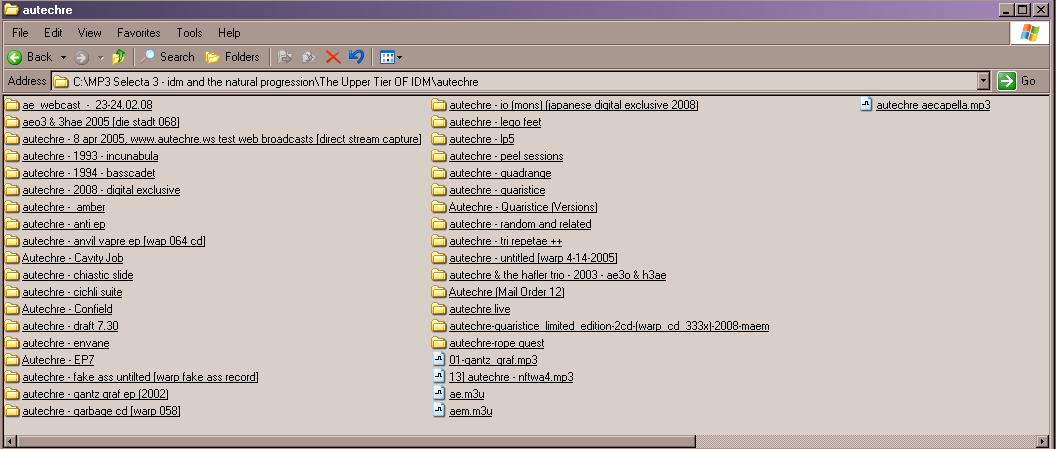Open the File menu
The image size is (1056, 449).
pos(20,33)
